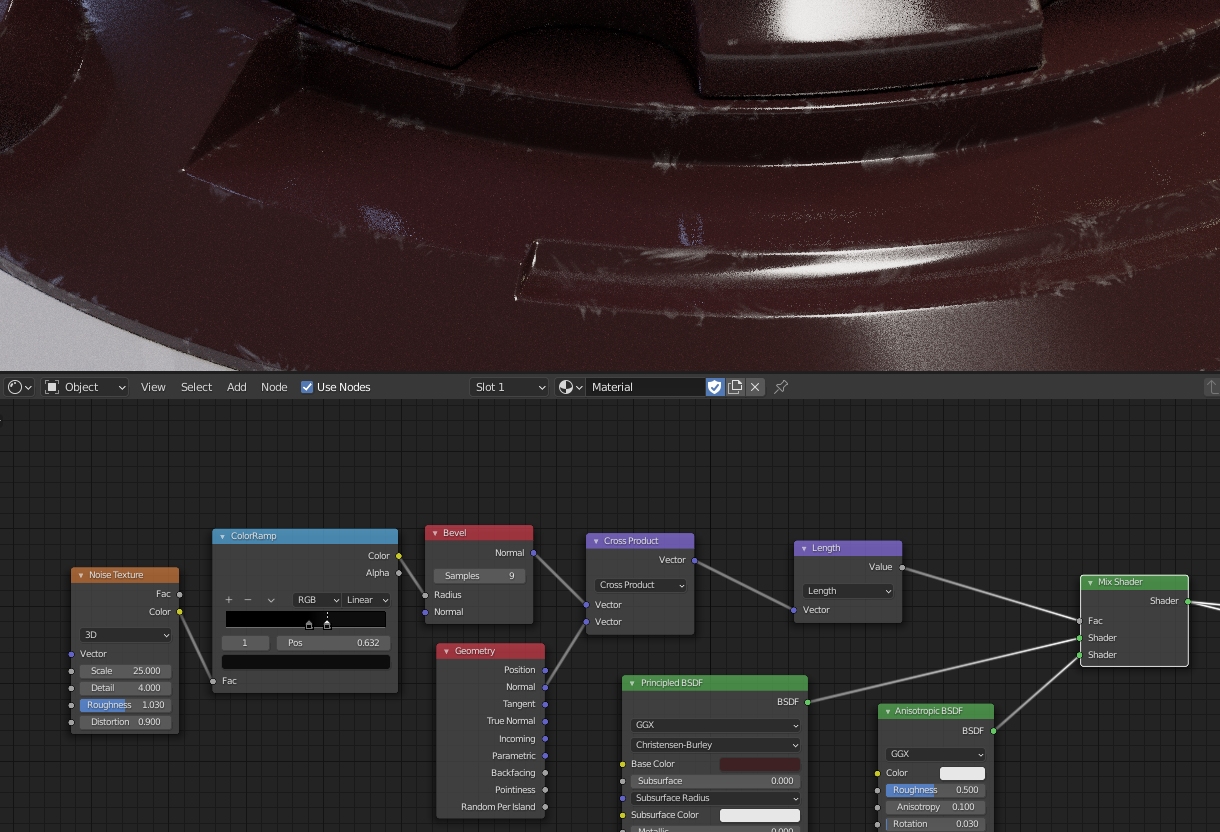Open the Slot 1 dropdown
This screenshot has height=832, width=1220.
tap(510, 387)
